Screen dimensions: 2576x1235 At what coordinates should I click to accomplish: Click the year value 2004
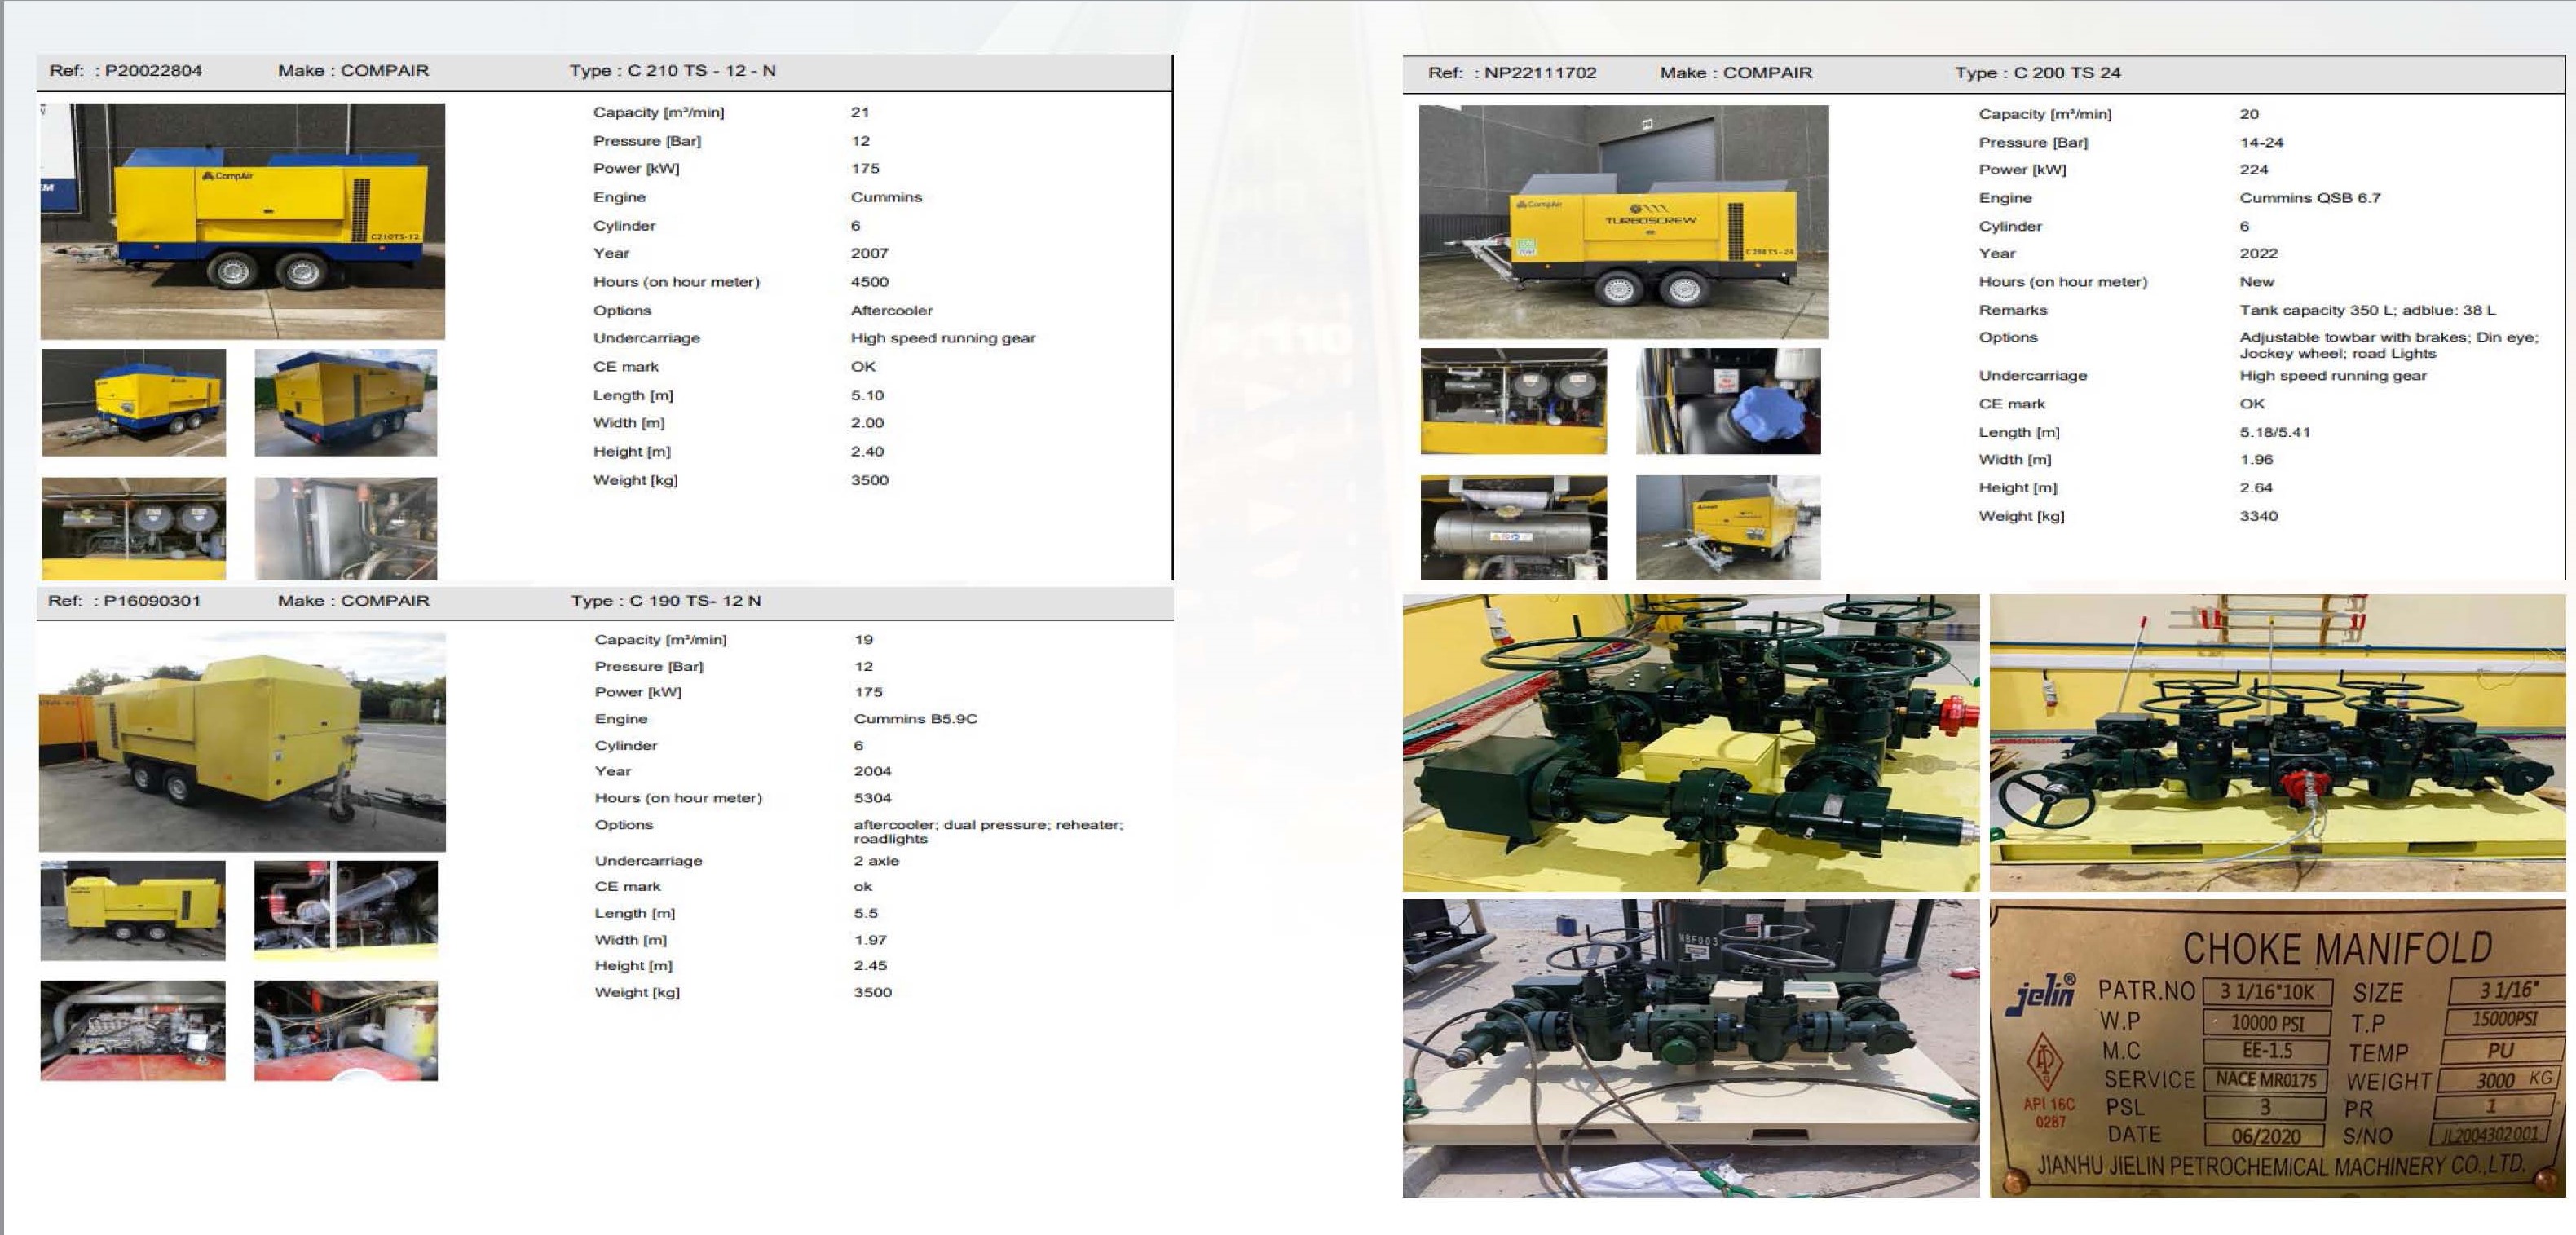(872, 771)
